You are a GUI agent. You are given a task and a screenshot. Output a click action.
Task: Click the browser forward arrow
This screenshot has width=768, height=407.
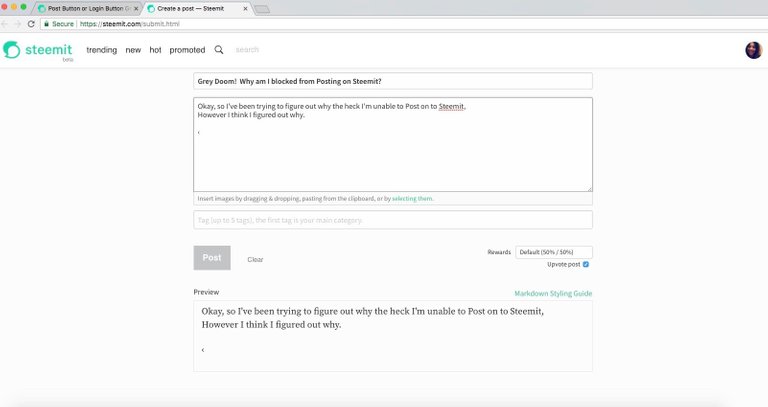(17, 24)
